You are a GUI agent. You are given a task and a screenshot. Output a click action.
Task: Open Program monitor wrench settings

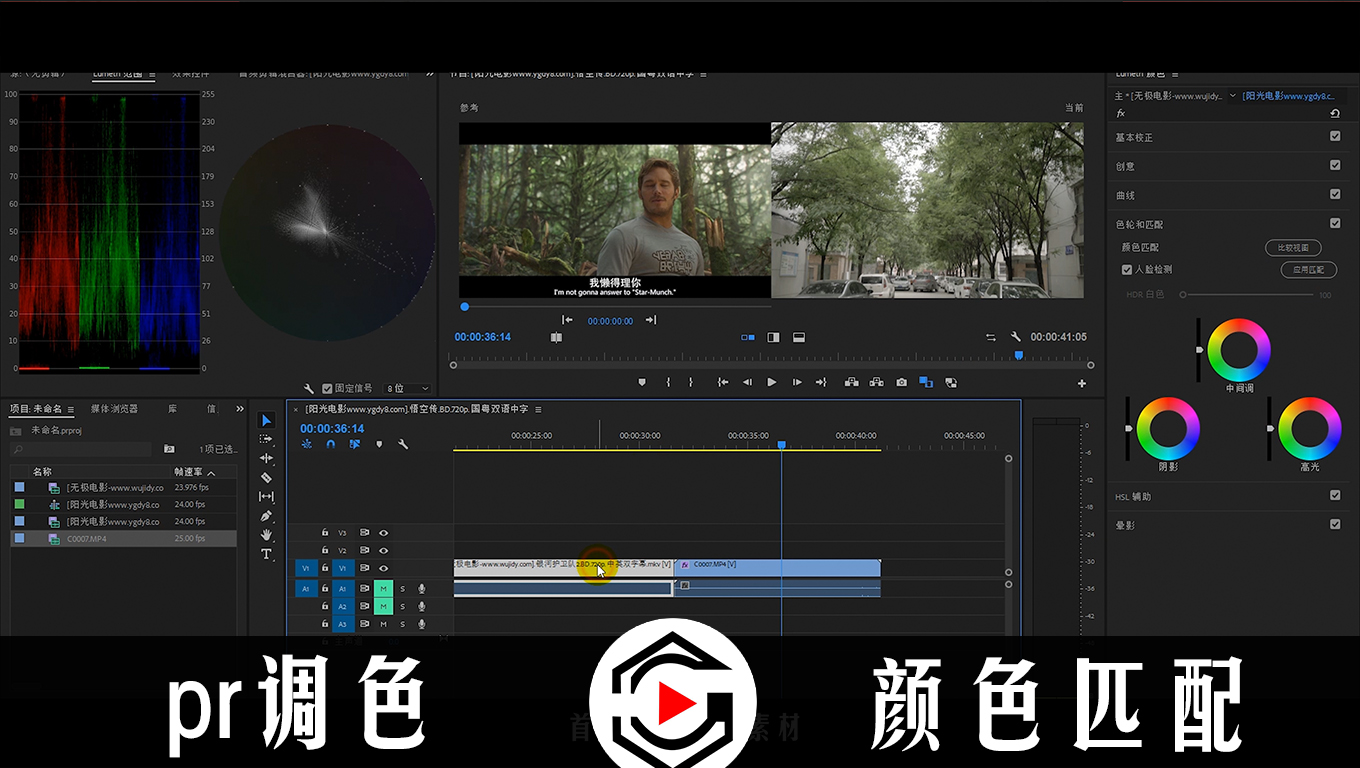[x=1016, y=338]
